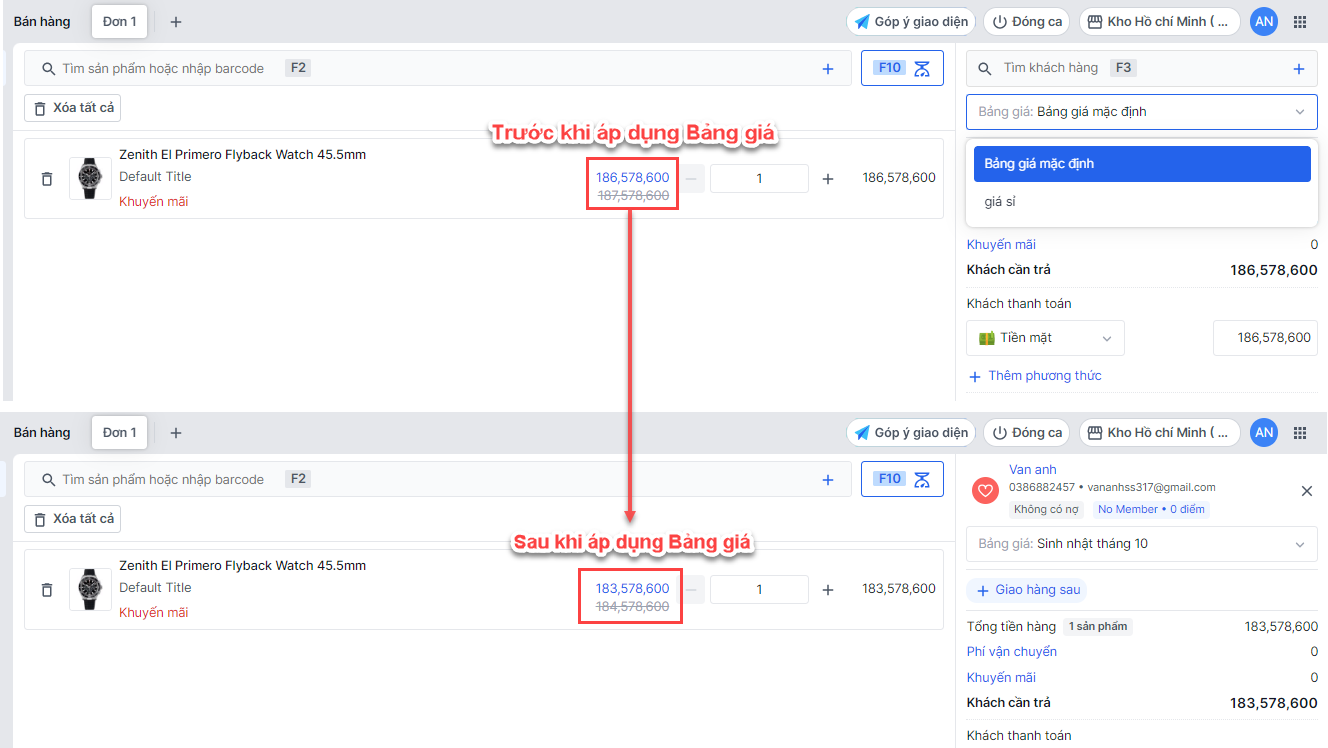Click the Giao hàng sau button
The height and width of the screenshot is (748, 1328).
tap(1027, 590)
